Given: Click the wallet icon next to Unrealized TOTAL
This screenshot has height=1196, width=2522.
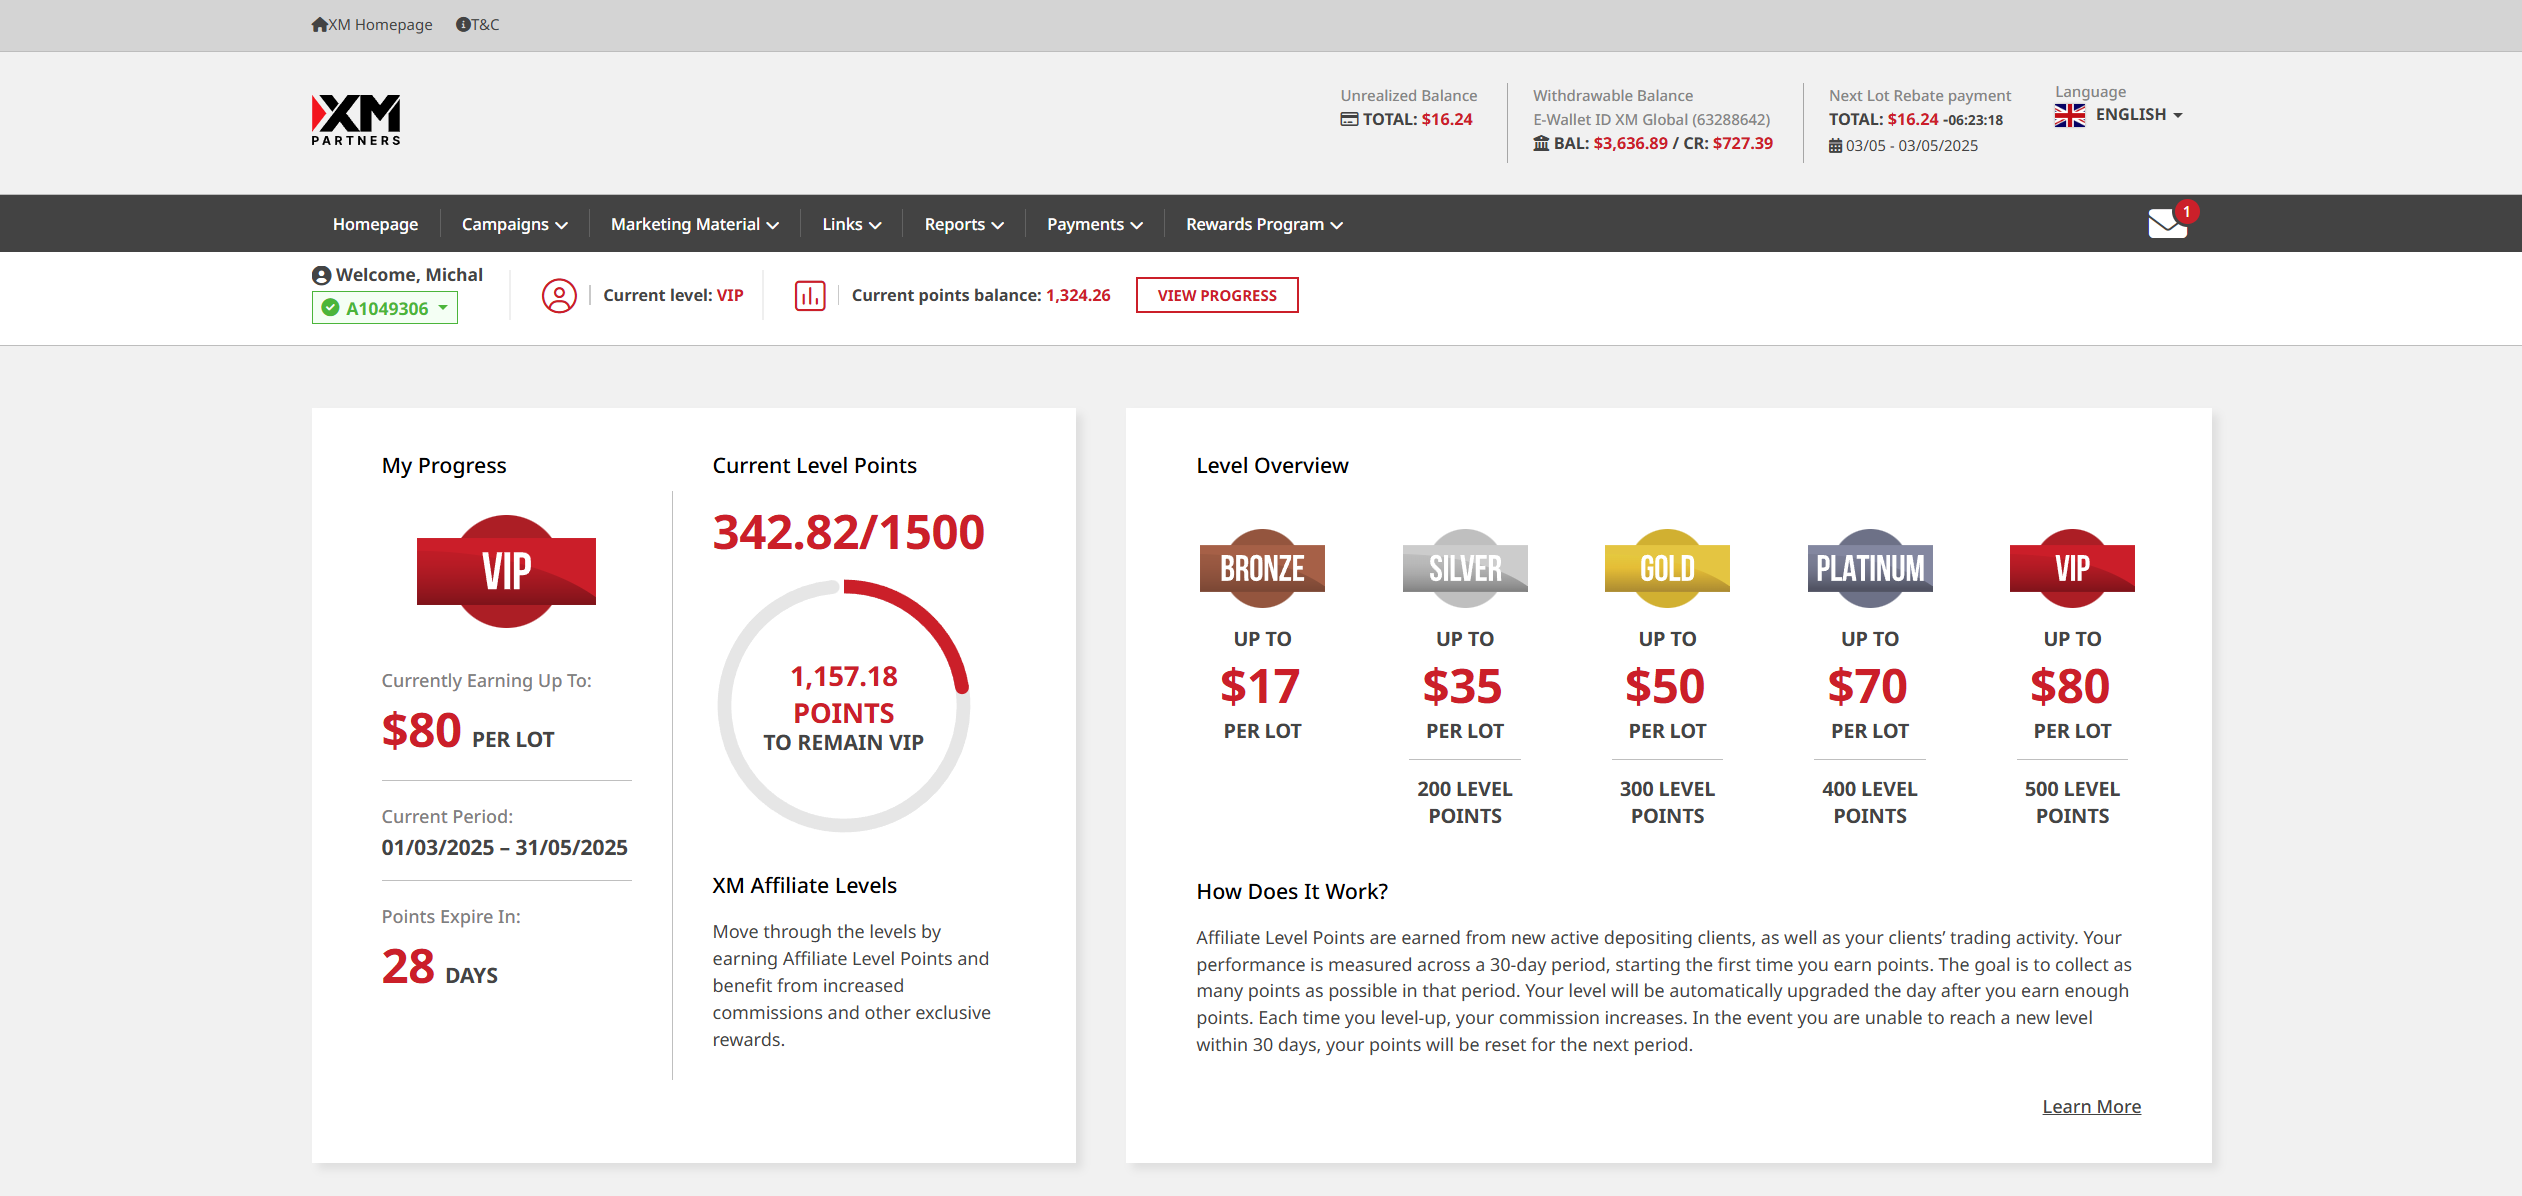Looking at the screenshot, I should point(1349,119).
